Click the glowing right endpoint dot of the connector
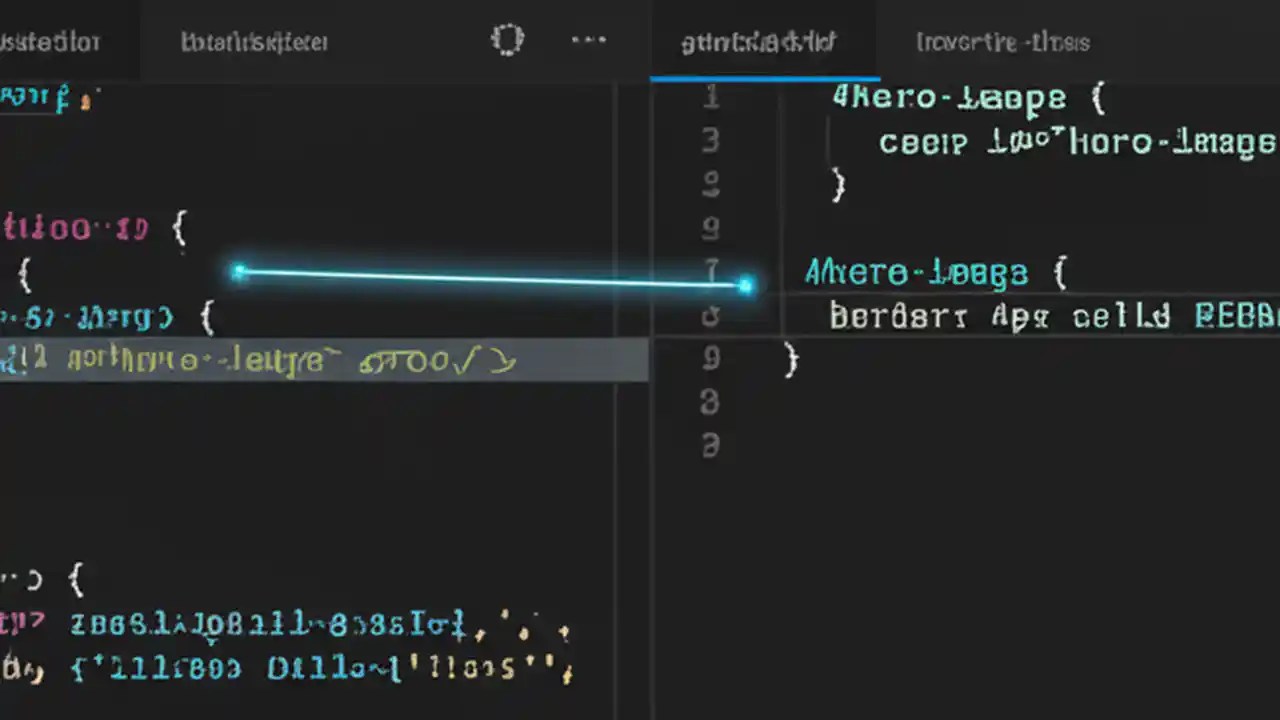The width and height of the screenshot is (1280, 720). [x=747, y=286]
